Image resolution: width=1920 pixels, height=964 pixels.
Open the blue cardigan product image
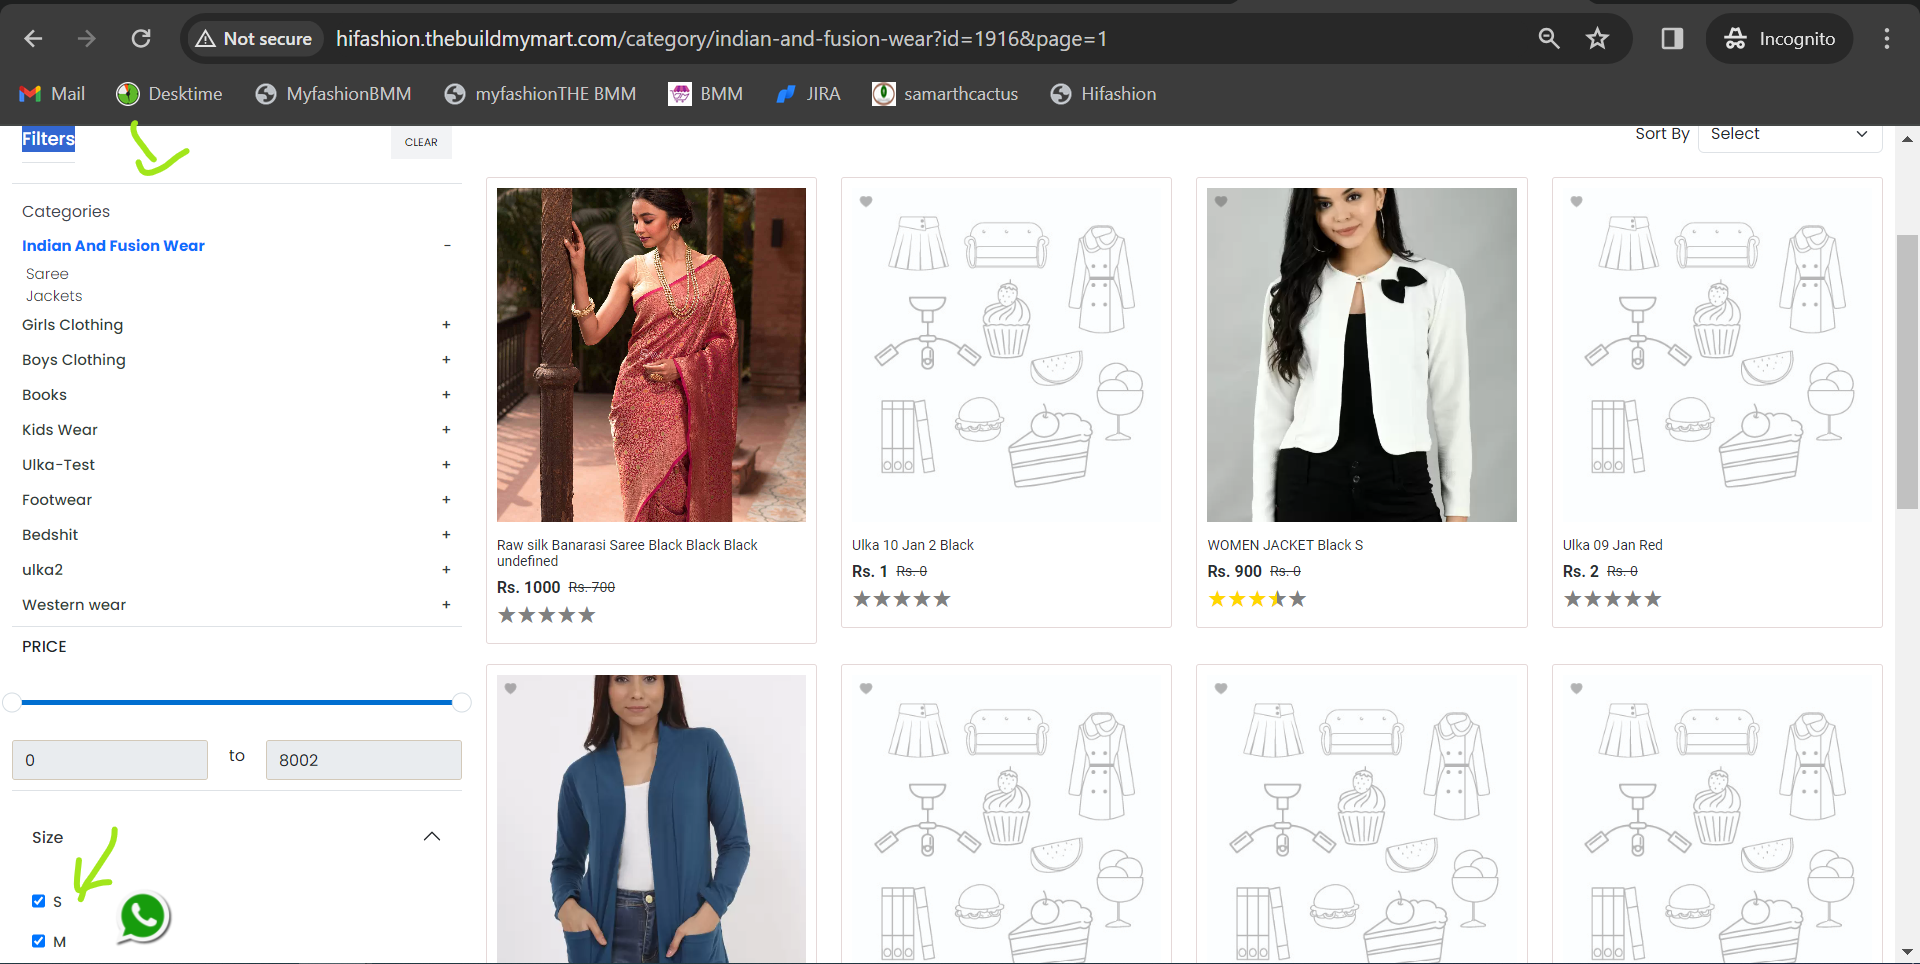coord(651,819)
